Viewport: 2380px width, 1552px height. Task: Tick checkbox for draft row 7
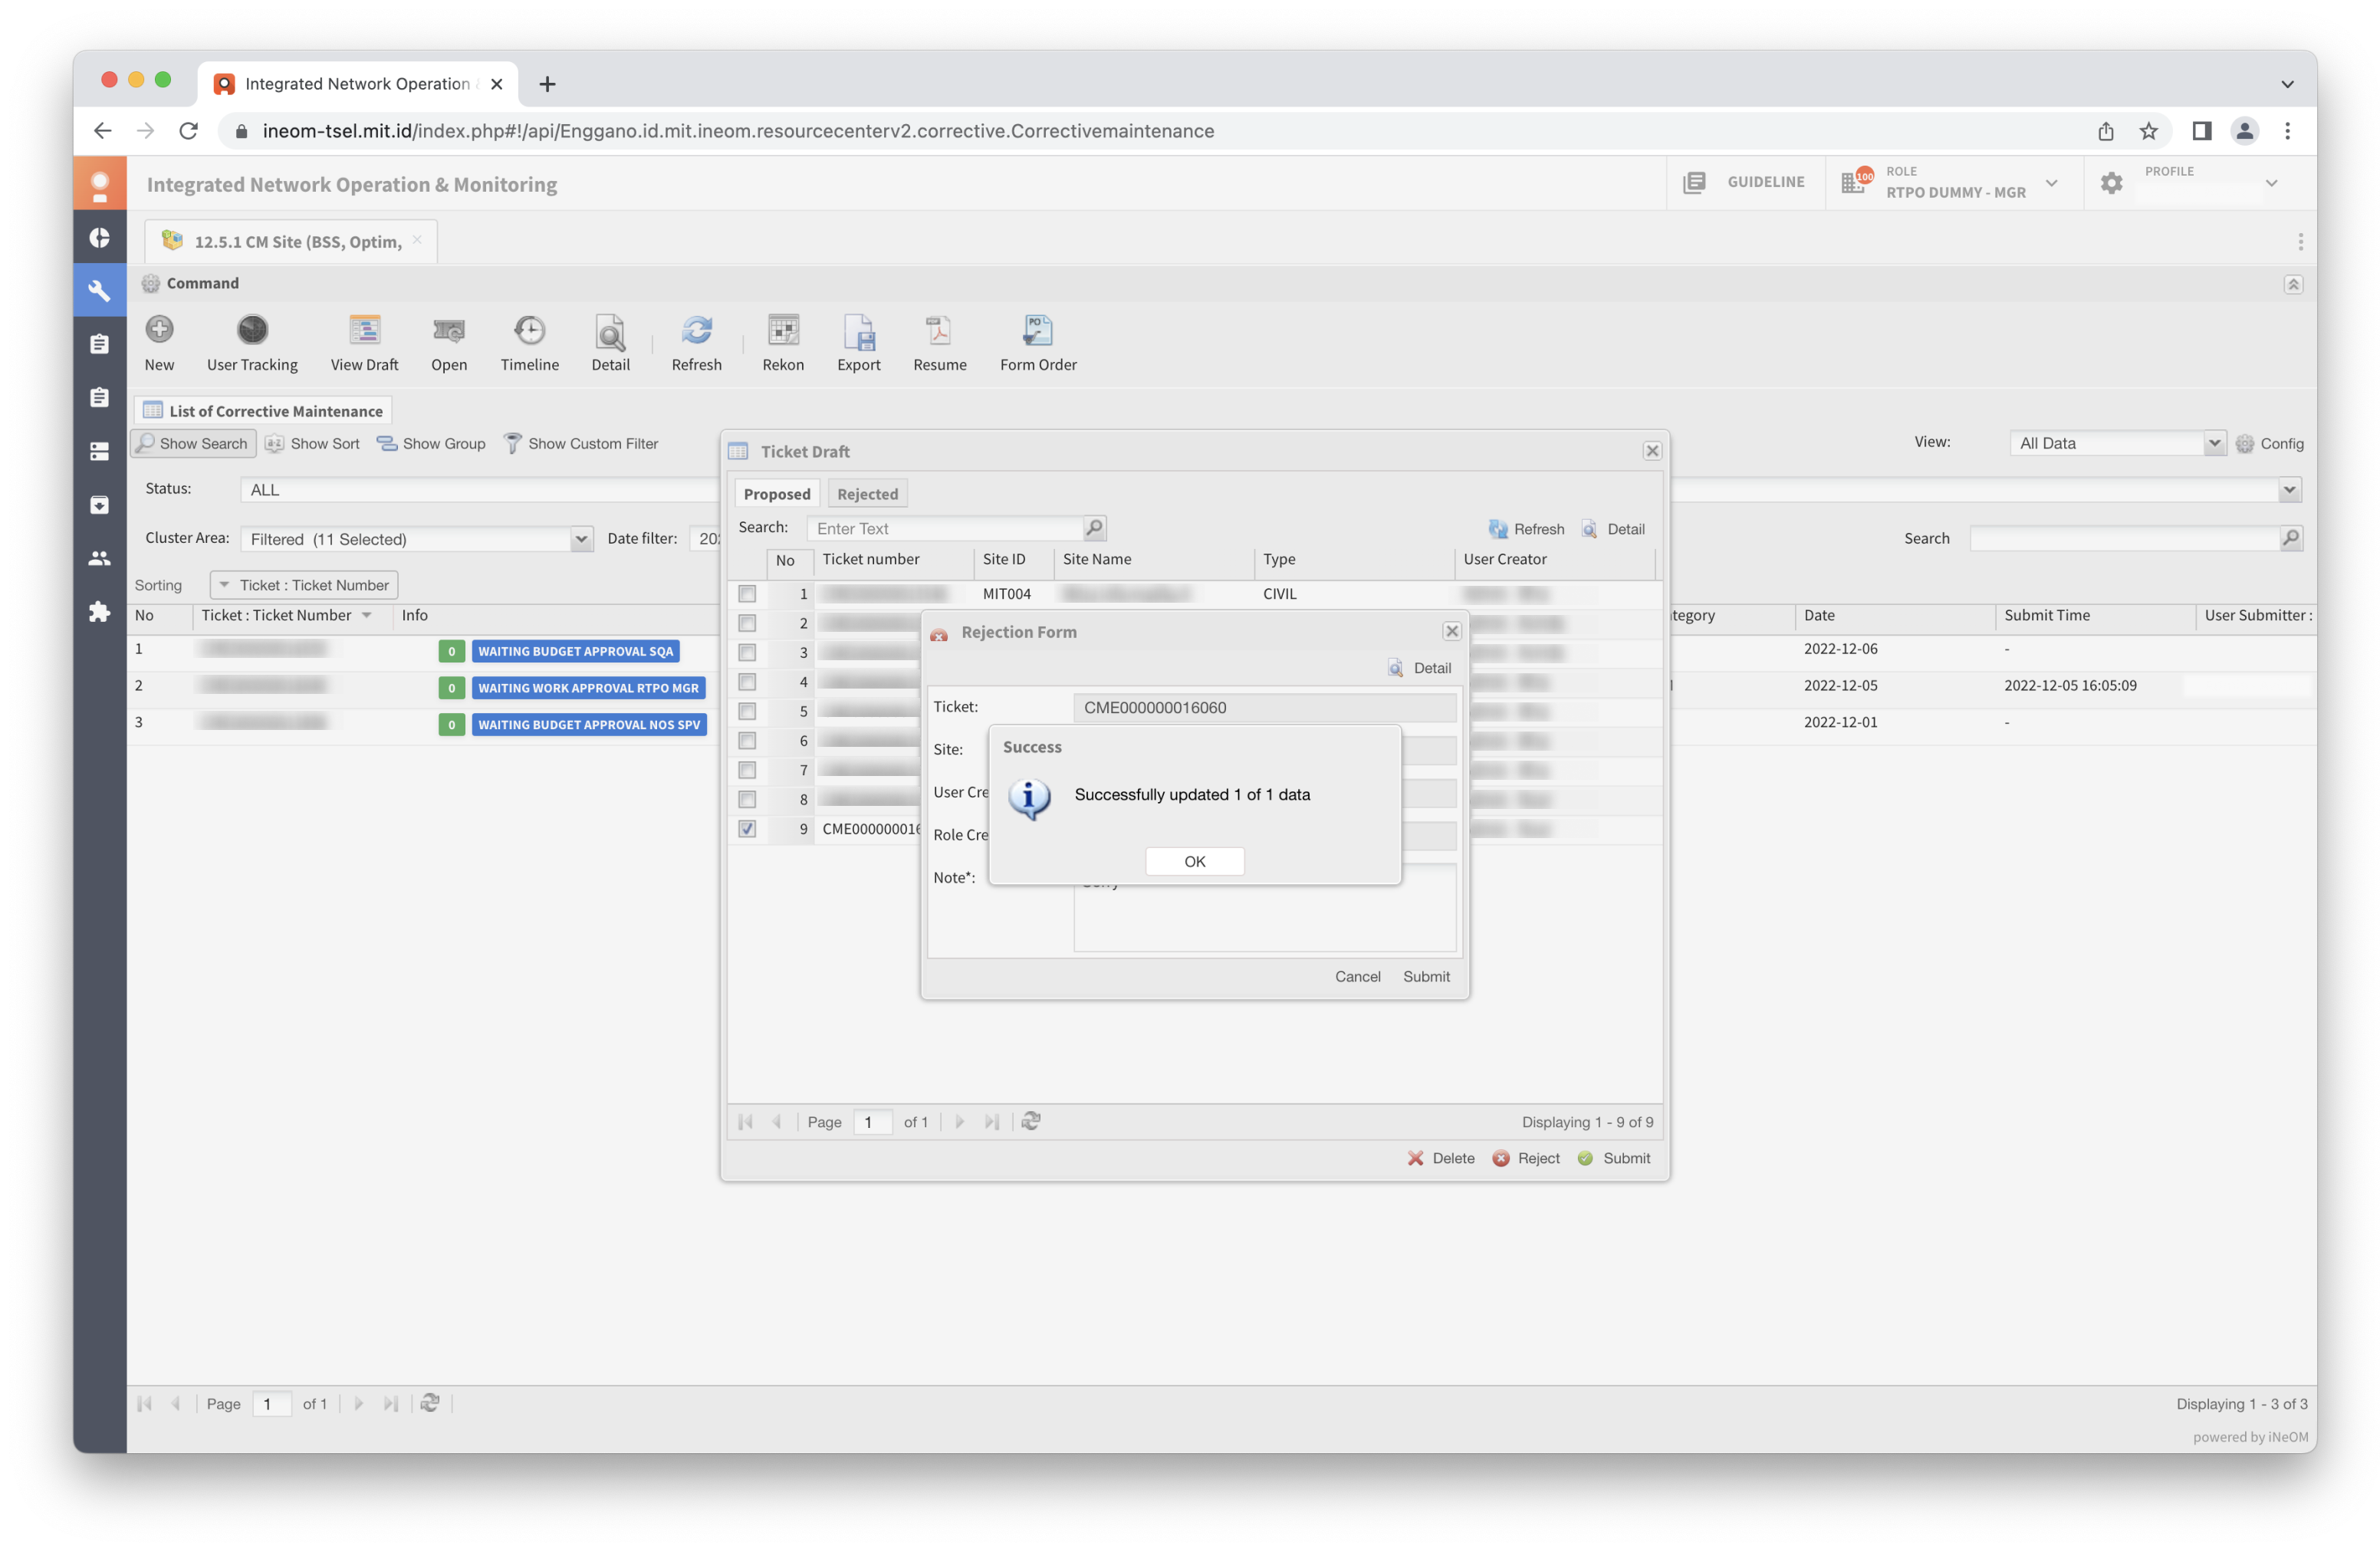coord(747,770)
